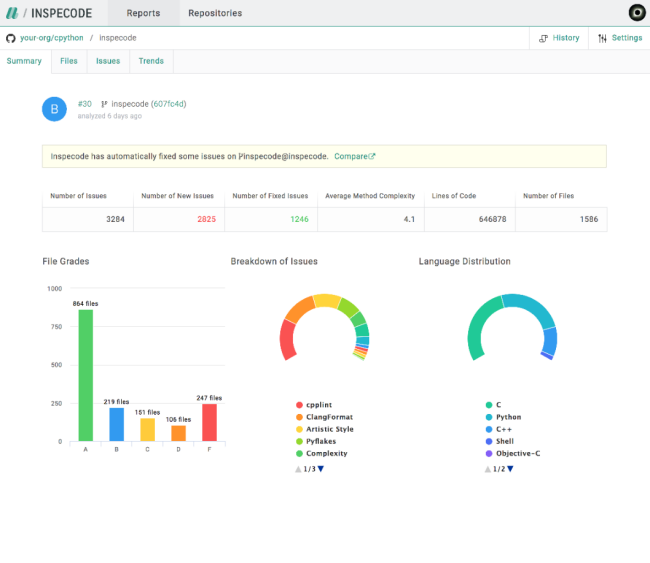Open the Repositories menu item

(x=215, y=13)
